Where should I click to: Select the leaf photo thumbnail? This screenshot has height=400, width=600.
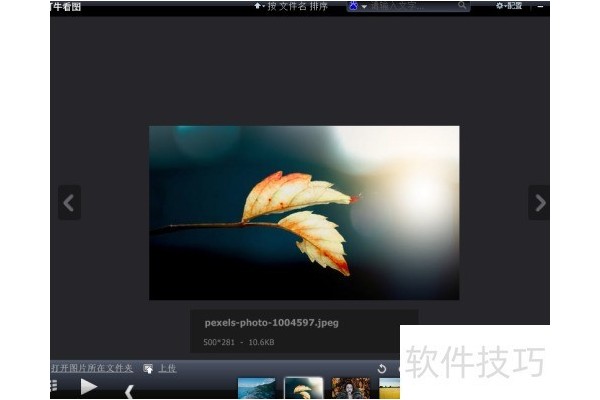click(304, 389)
